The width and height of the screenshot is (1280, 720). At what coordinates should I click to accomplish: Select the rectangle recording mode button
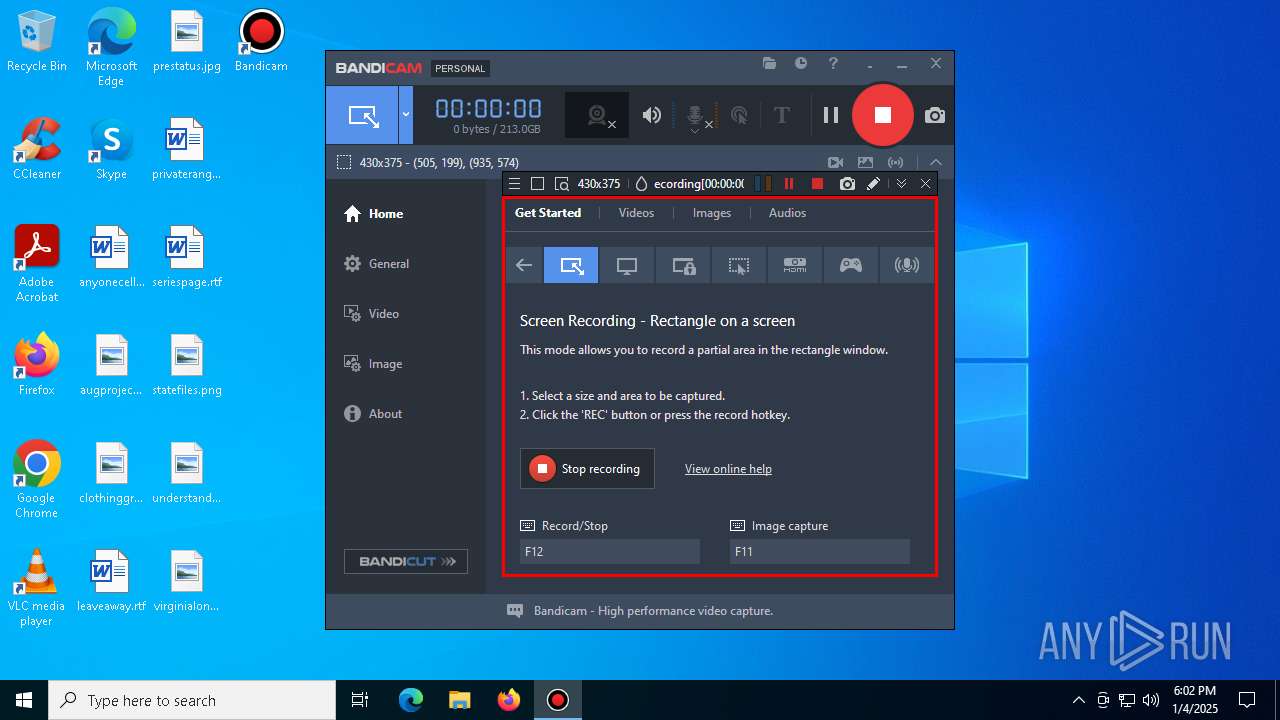coord(362,115)
